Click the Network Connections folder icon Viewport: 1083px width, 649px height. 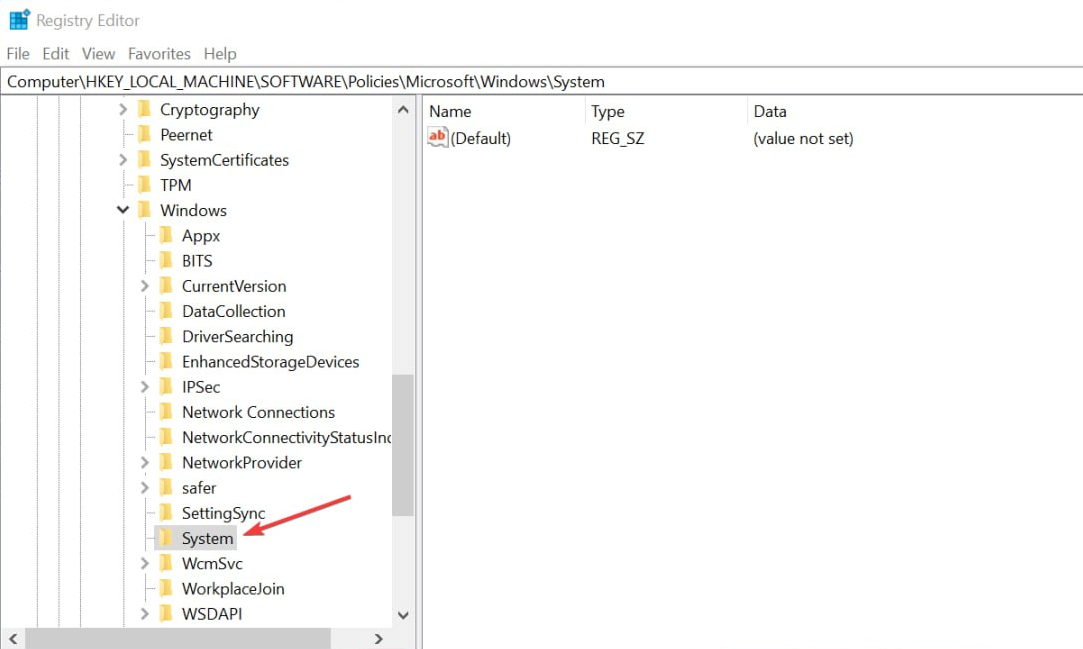pos(166,411)
